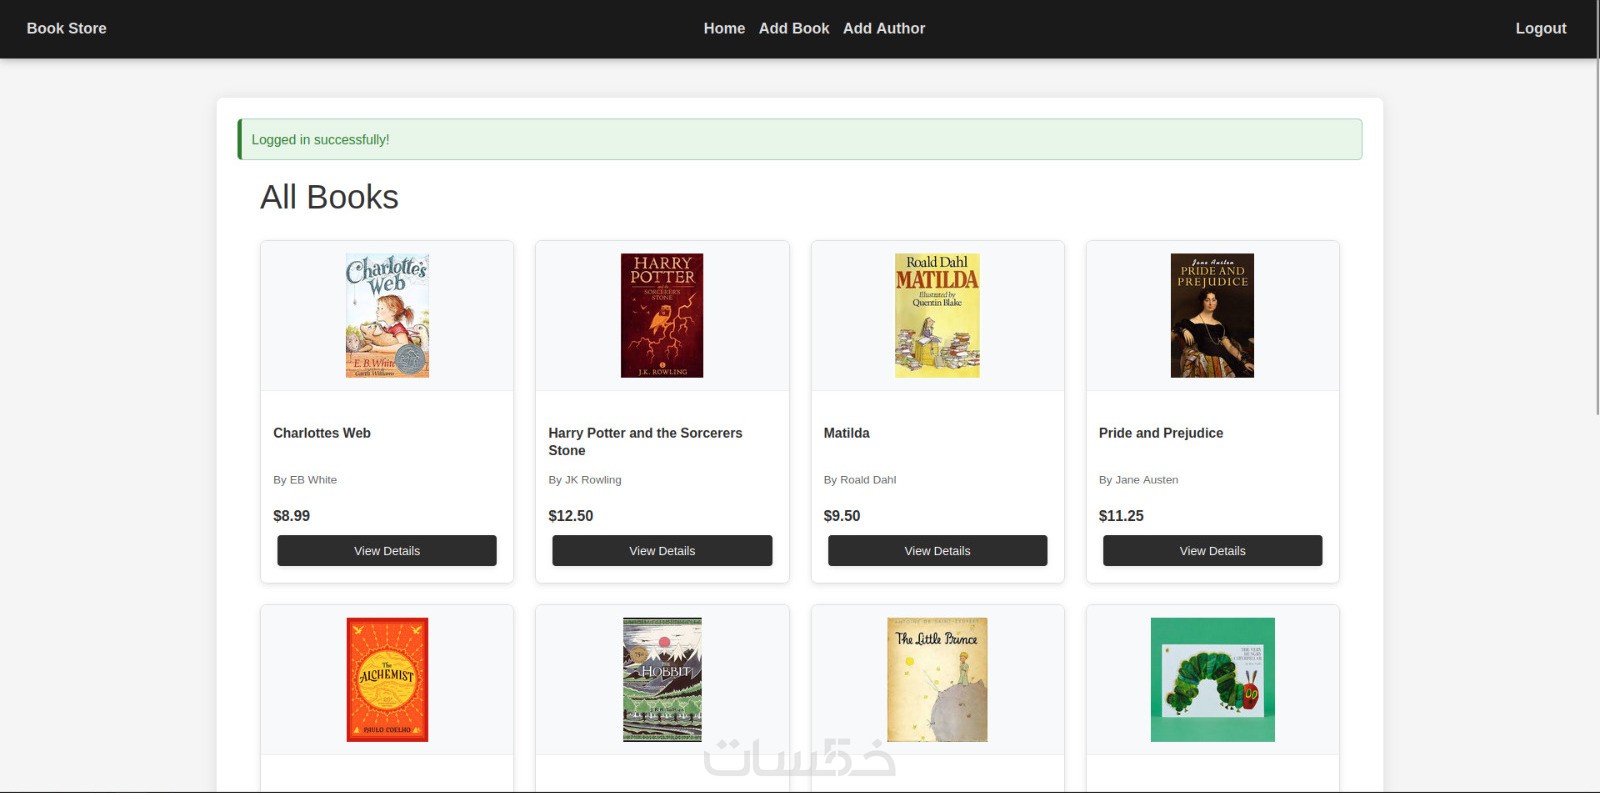The image size is (1600, 793).
Task: Select the Matilda book cover
Action: click(x=937, y=315)
